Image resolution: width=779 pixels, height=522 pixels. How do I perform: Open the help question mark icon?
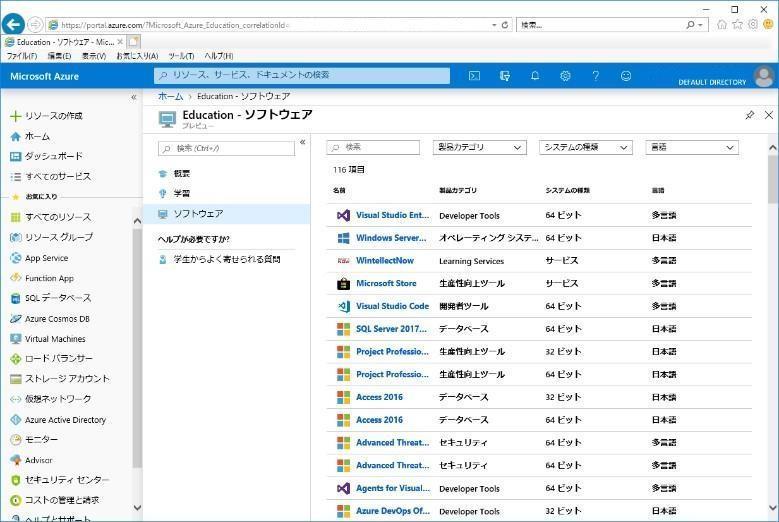coord(596,76)
